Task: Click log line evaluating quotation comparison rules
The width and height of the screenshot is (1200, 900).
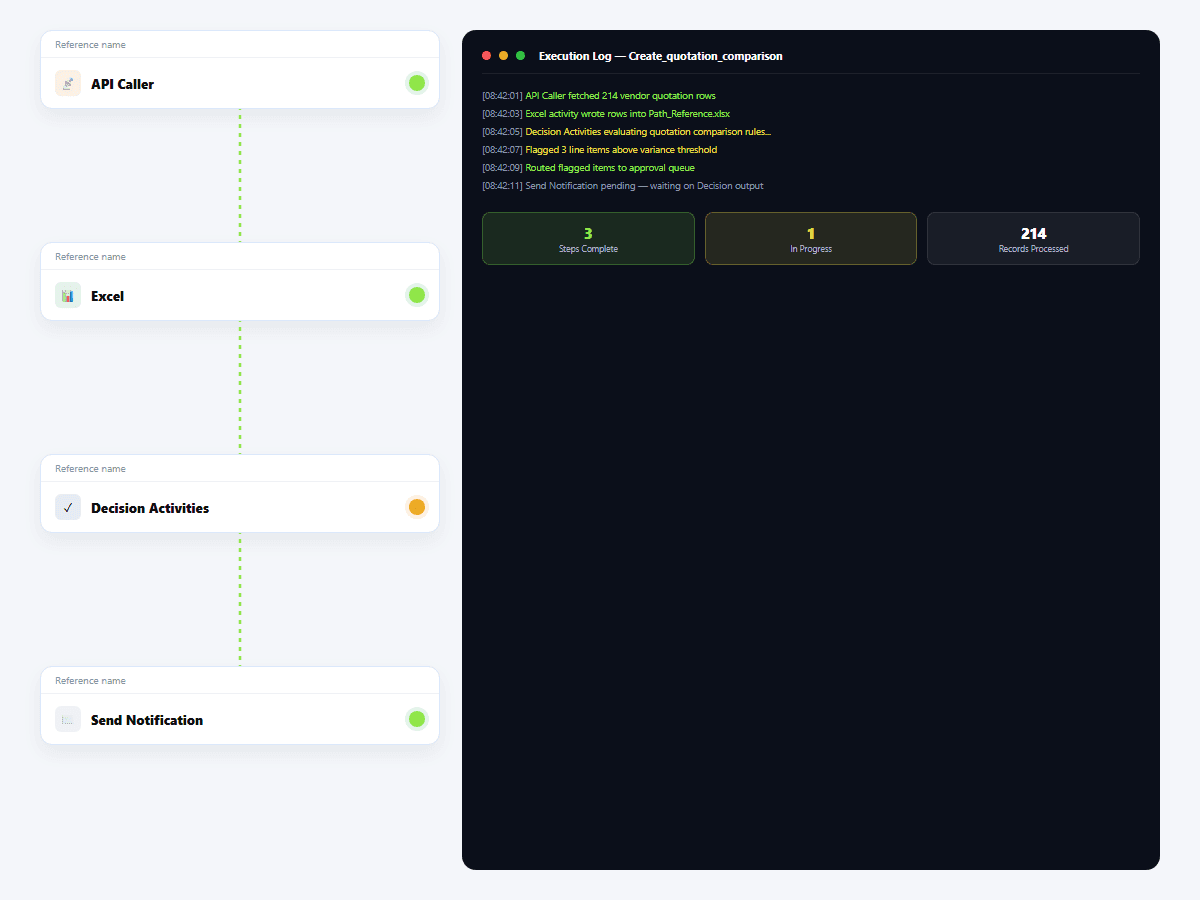Action: 626,132
